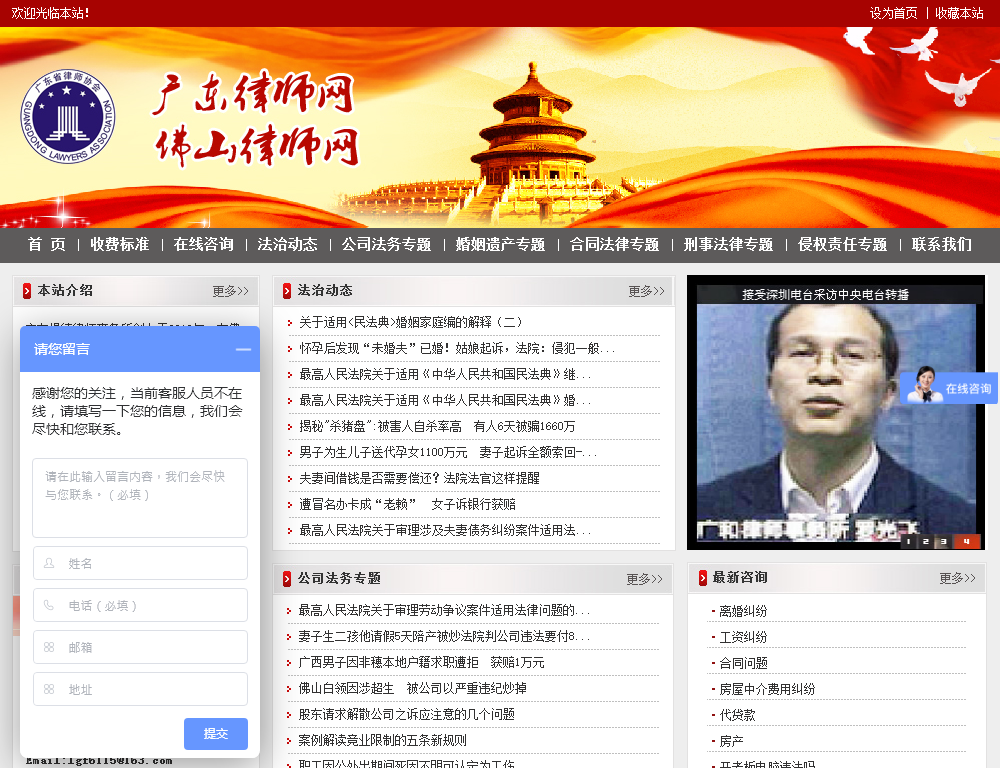Click the 广东律师网 佛山律师网 banner title

coord(255,119)
